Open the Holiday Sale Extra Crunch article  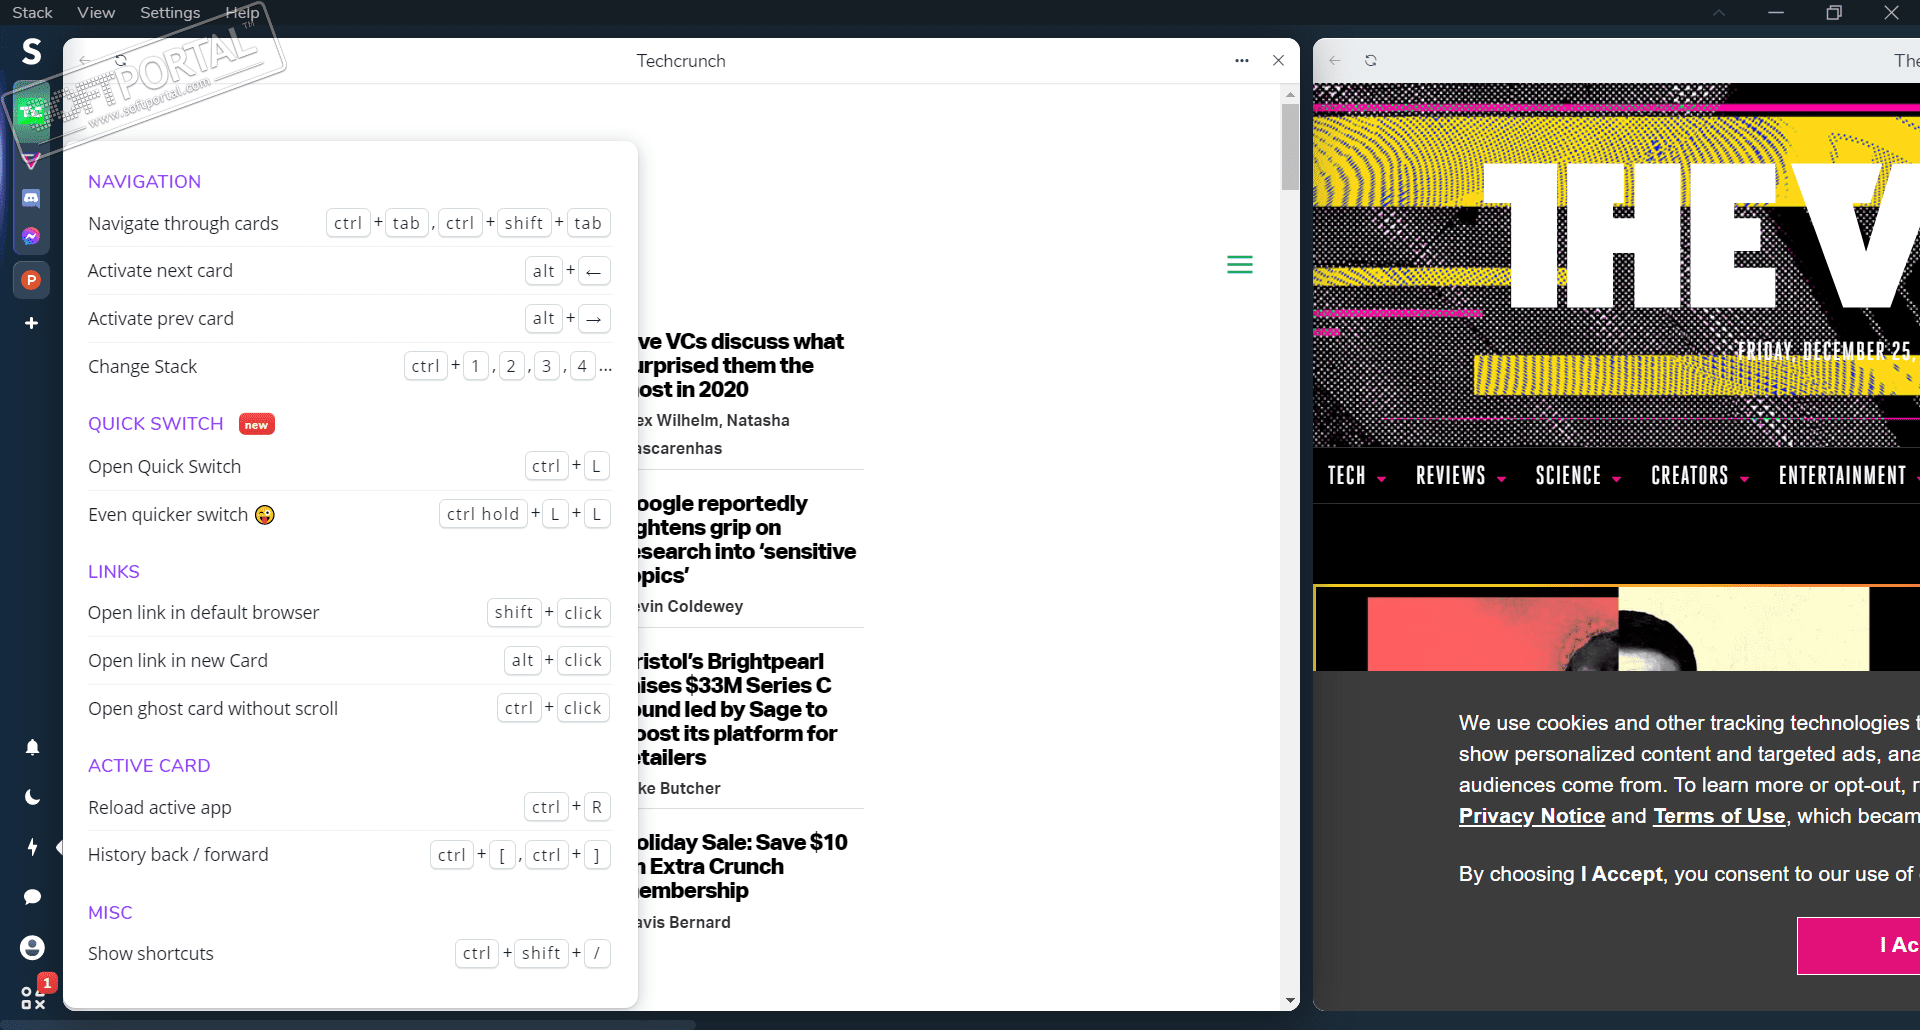743,866
